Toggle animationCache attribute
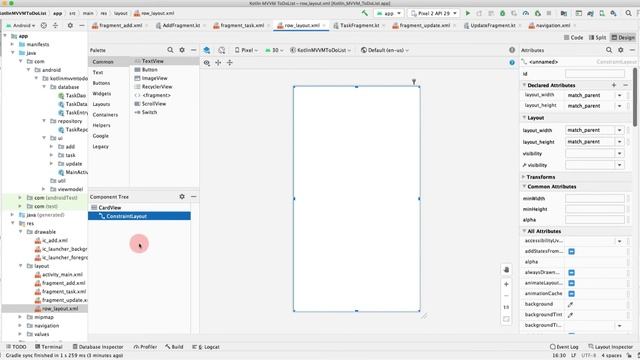Screen dimensions: 640x360 (x=571, y=293)
